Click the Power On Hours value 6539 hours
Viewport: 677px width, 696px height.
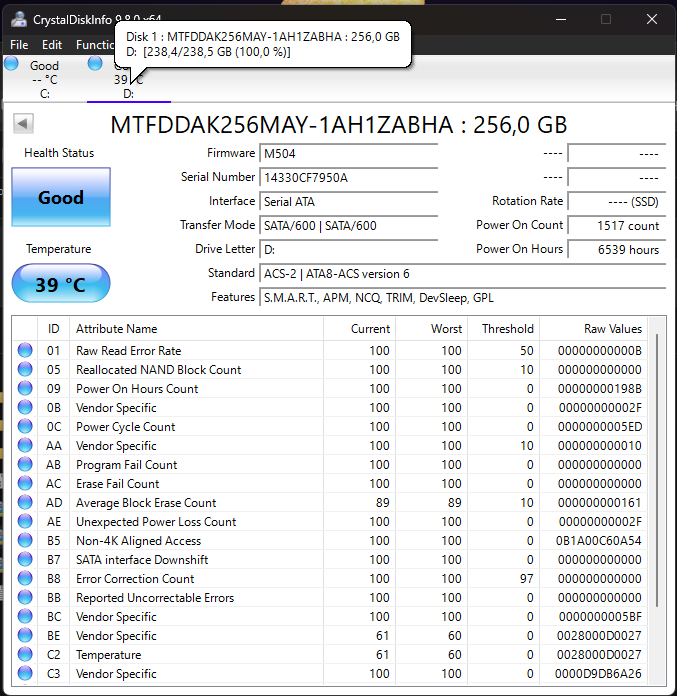pos(617,249)
